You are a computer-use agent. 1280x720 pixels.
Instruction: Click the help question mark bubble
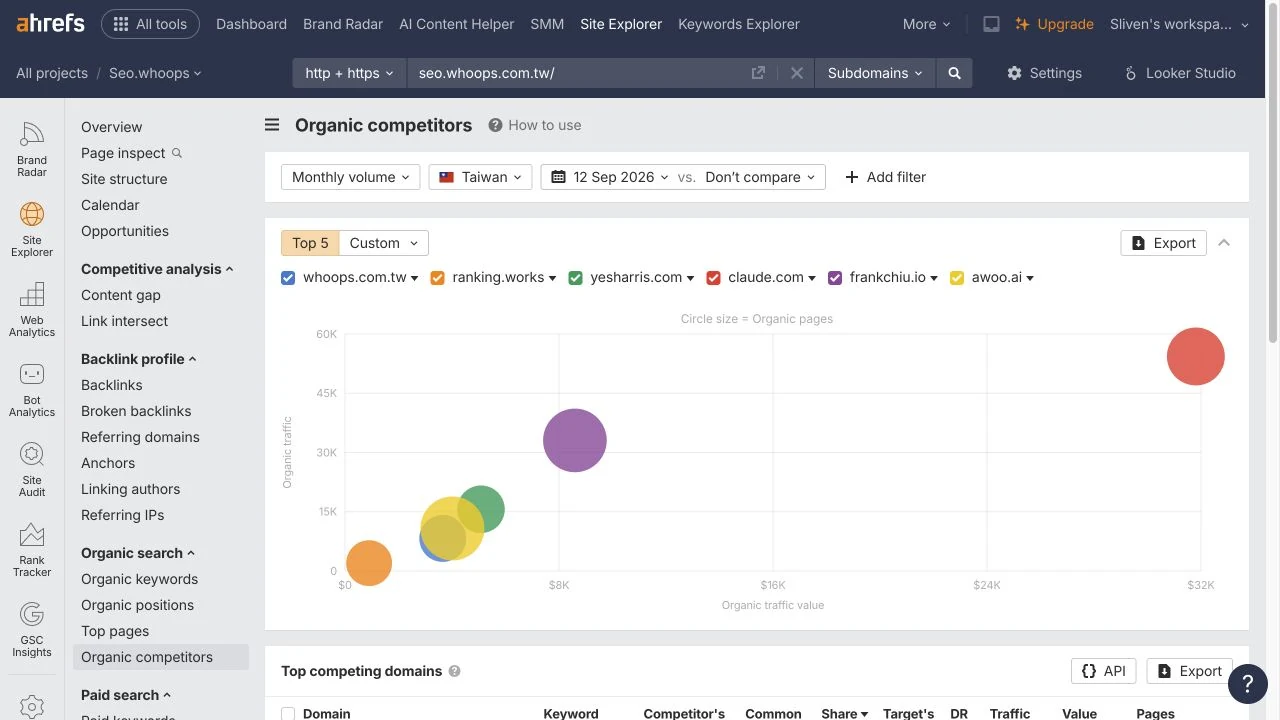pos(1247,683)
